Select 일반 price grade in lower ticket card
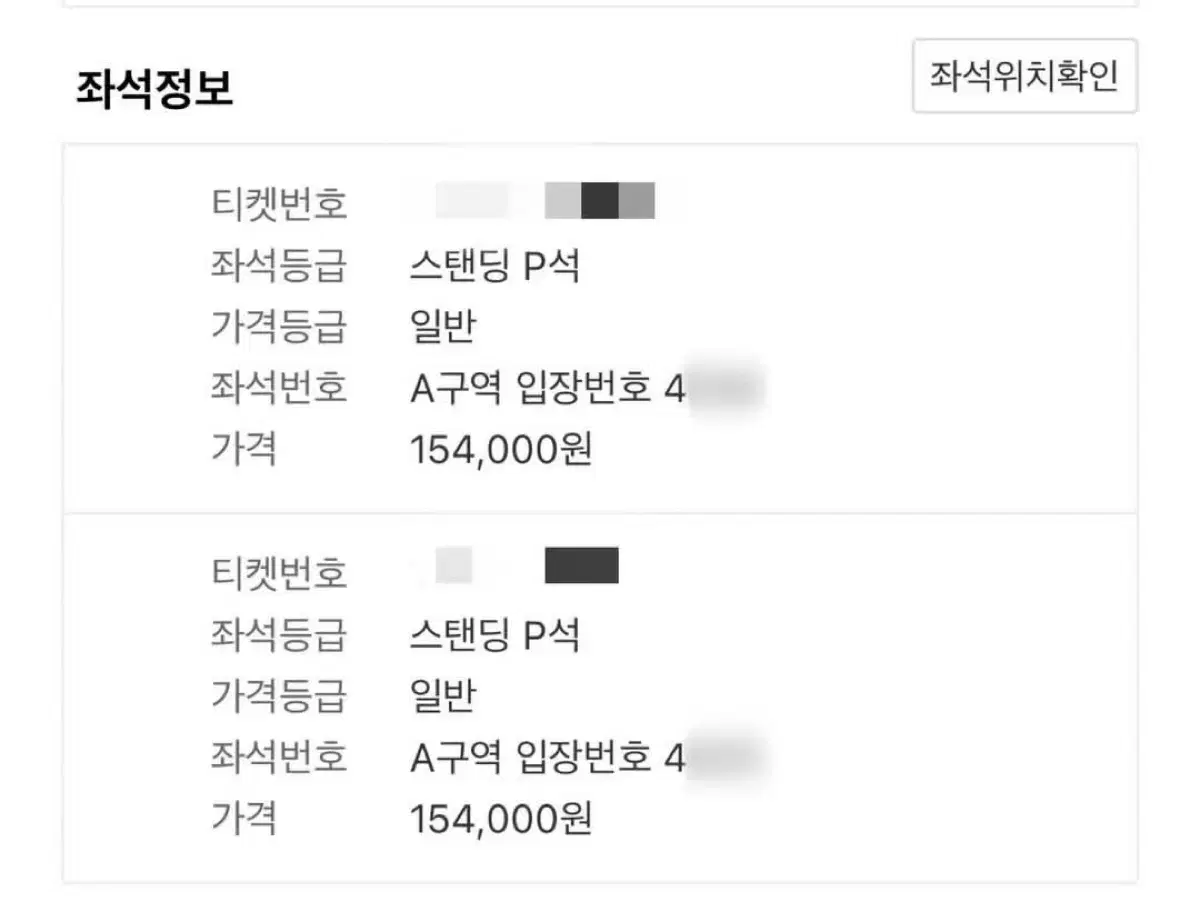 pos(442,696)
